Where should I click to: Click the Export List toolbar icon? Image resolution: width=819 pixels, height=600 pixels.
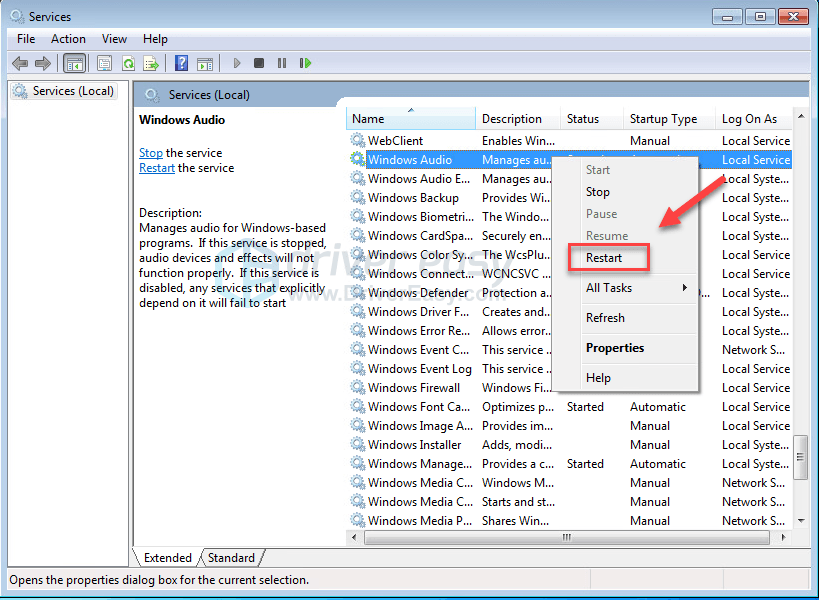(151, 63)
